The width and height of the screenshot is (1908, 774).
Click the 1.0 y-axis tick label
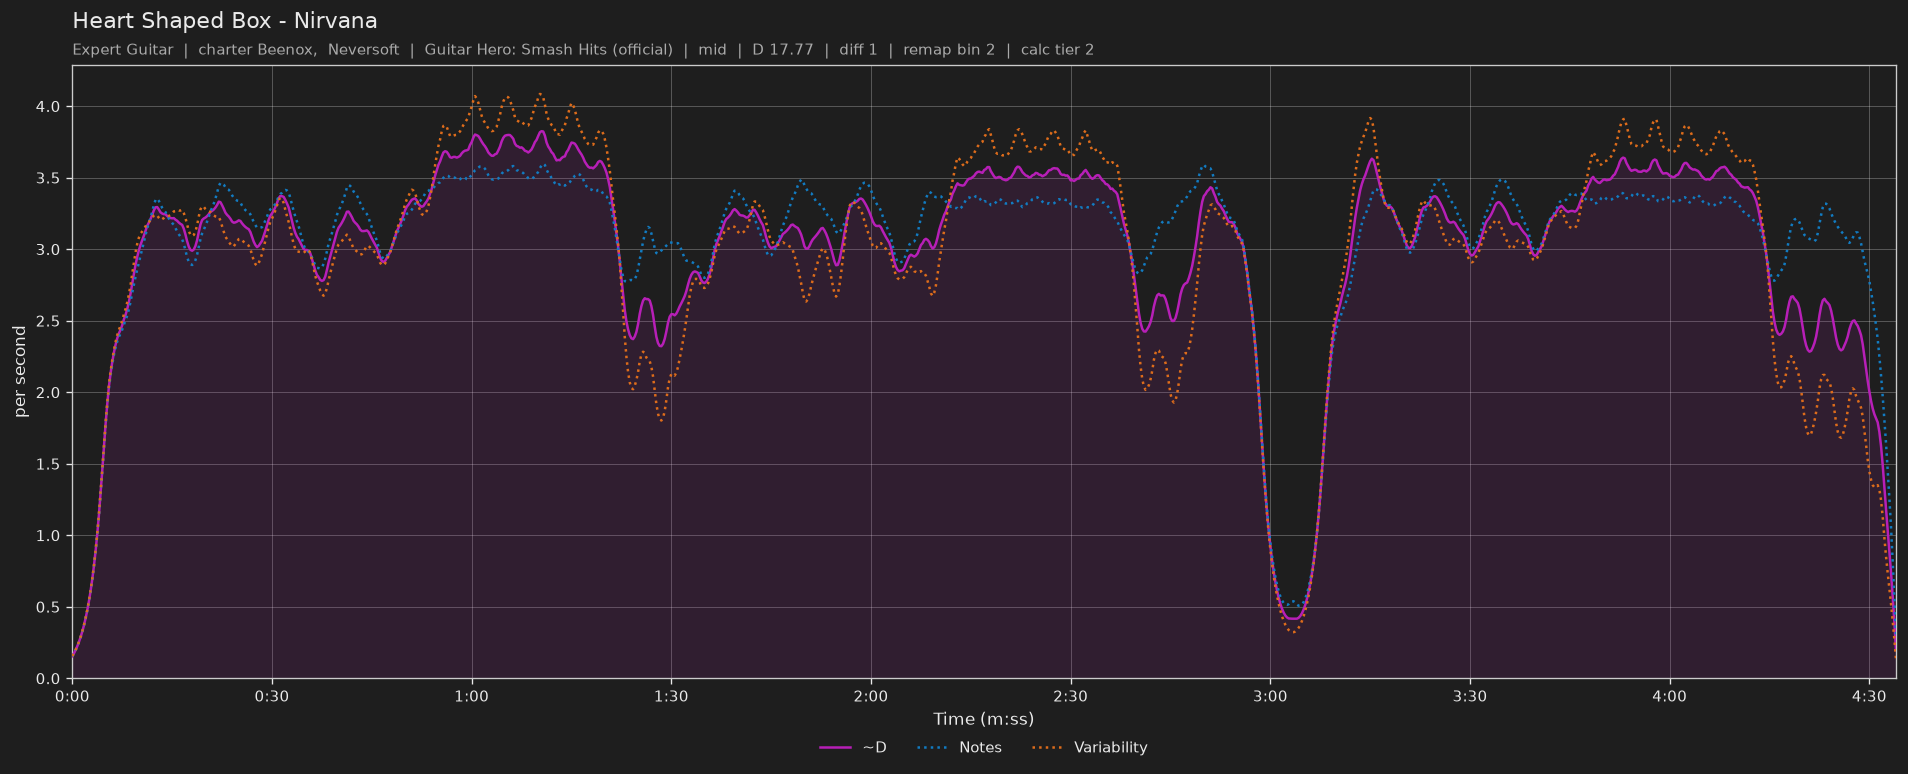point(48,536)
